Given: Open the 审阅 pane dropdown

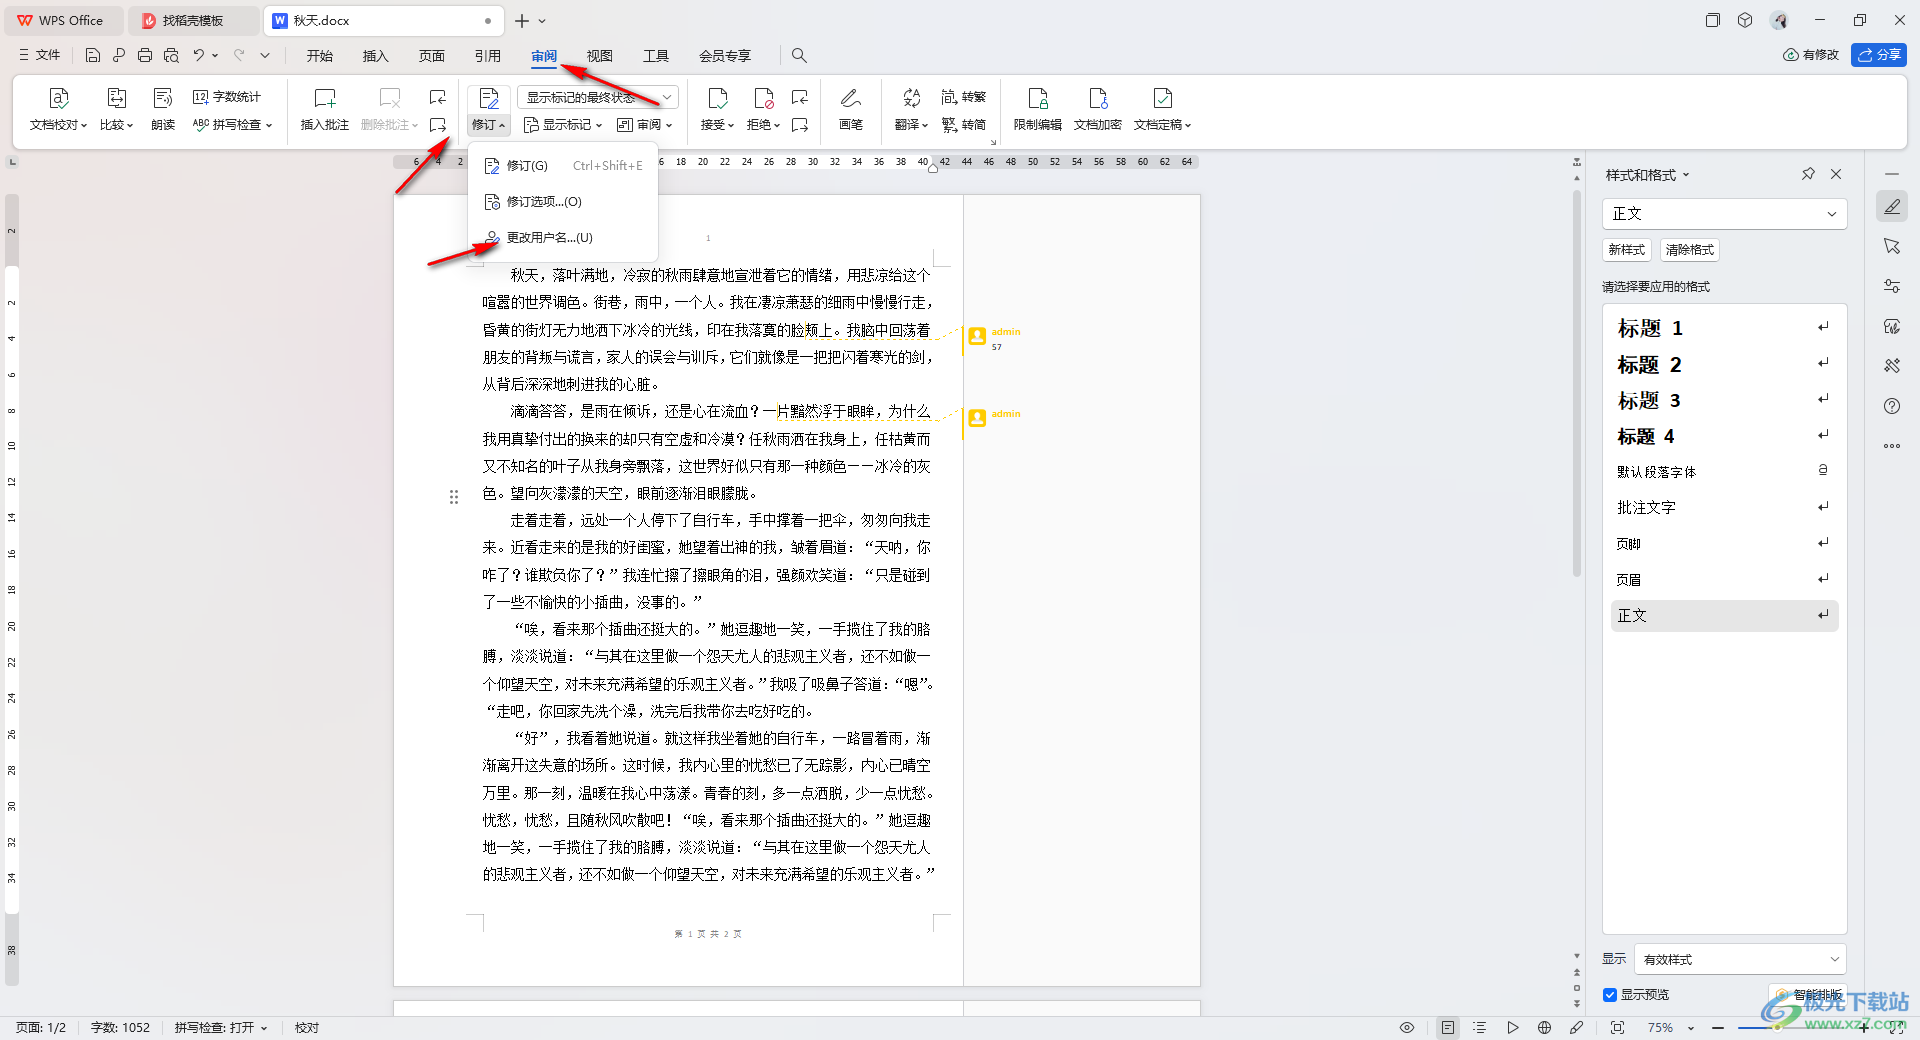Looking at the screenshot, I should (645, 125).
